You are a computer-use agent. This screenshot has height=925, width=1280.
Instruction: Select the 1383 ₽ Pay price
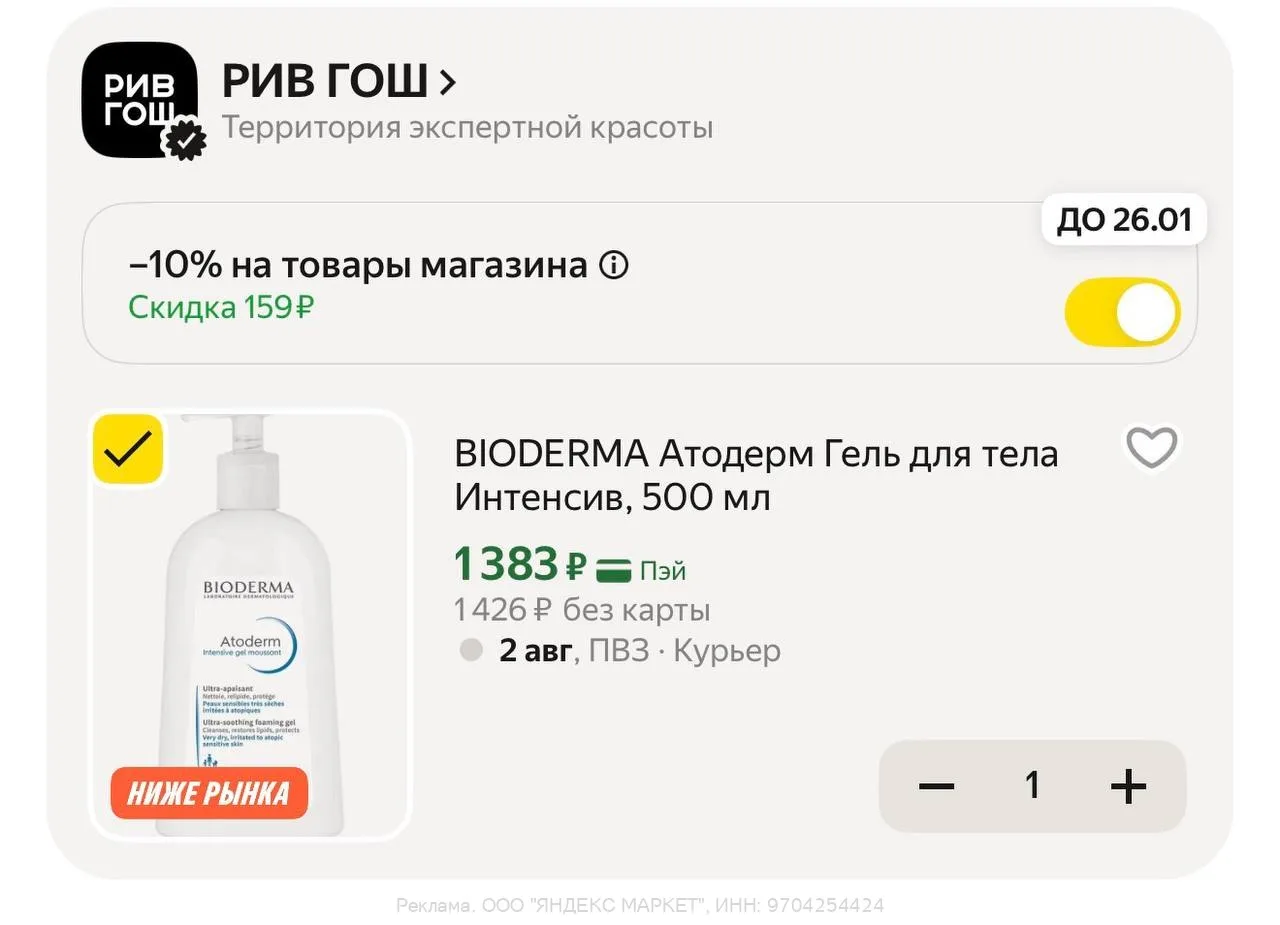520,565
